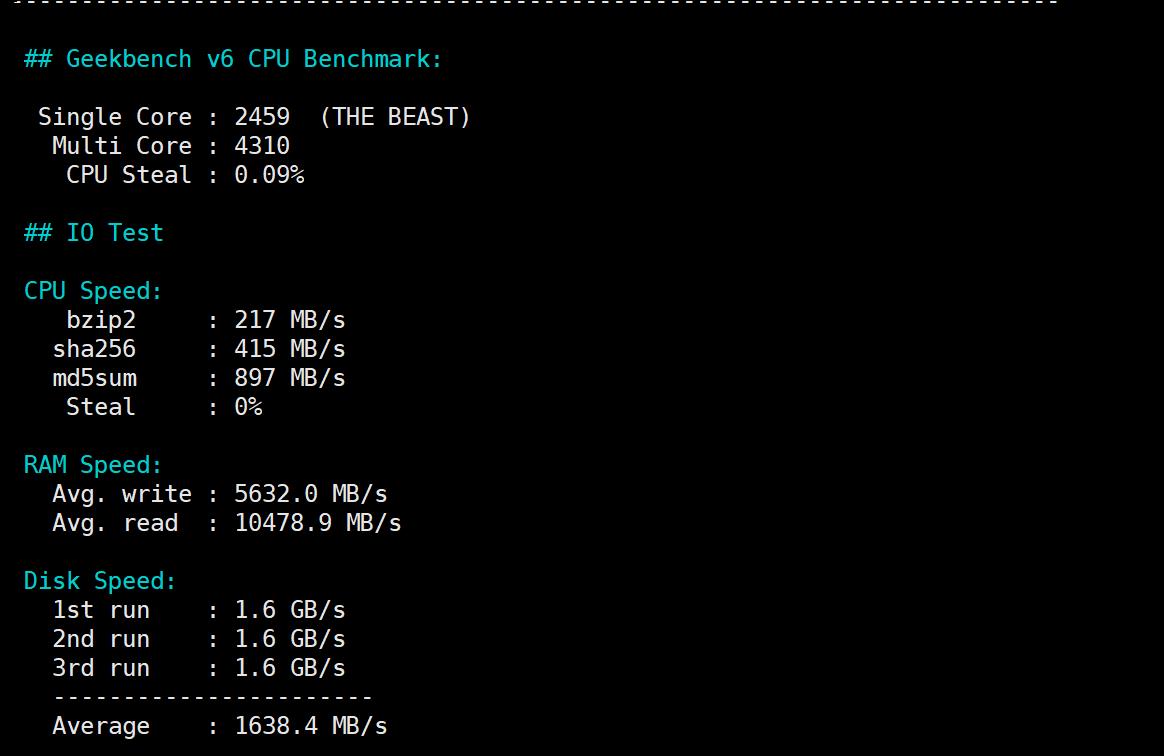Viewport: 1164px width, 756px height.
Task: Click the md5sum result 897 MB/s
Action: (290, 378)
